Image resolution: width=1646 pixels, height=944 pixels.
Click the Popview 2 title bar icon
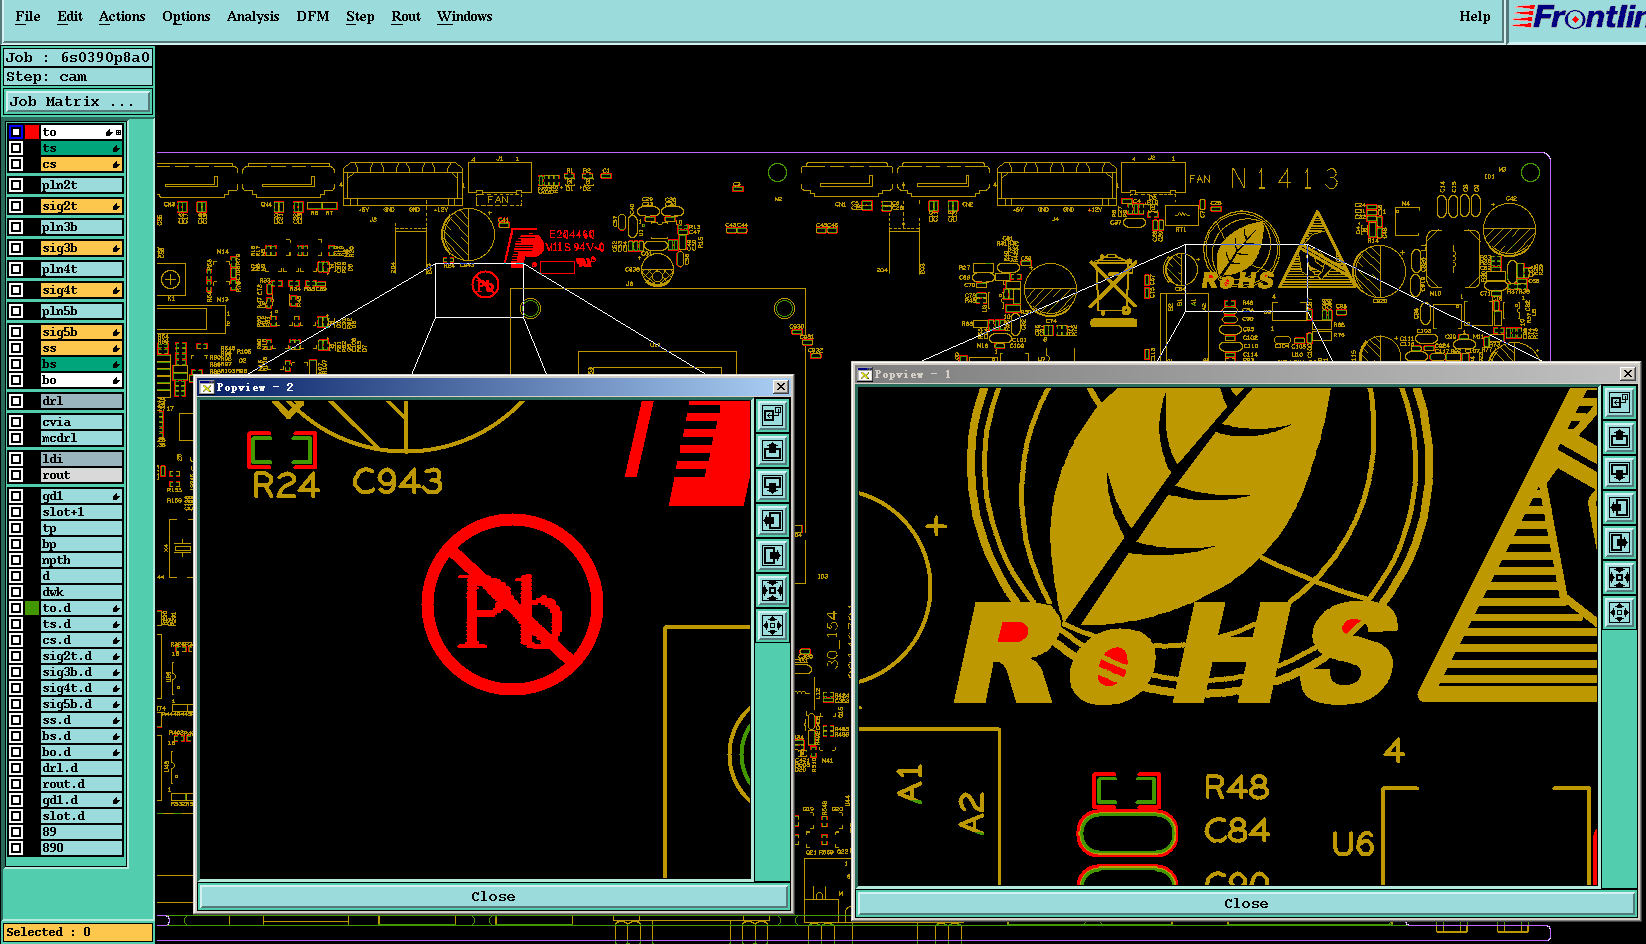pyautogui.click(x=207, y=388)
